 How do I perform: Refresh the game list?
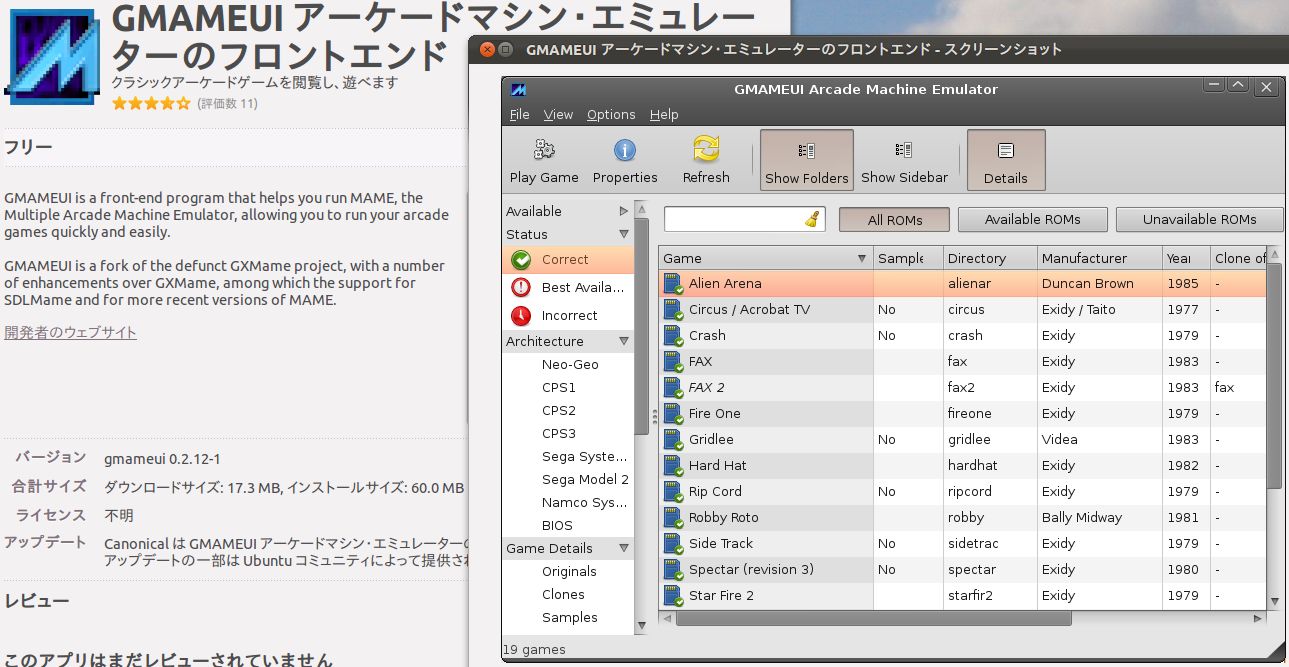(x=706, y=150)
